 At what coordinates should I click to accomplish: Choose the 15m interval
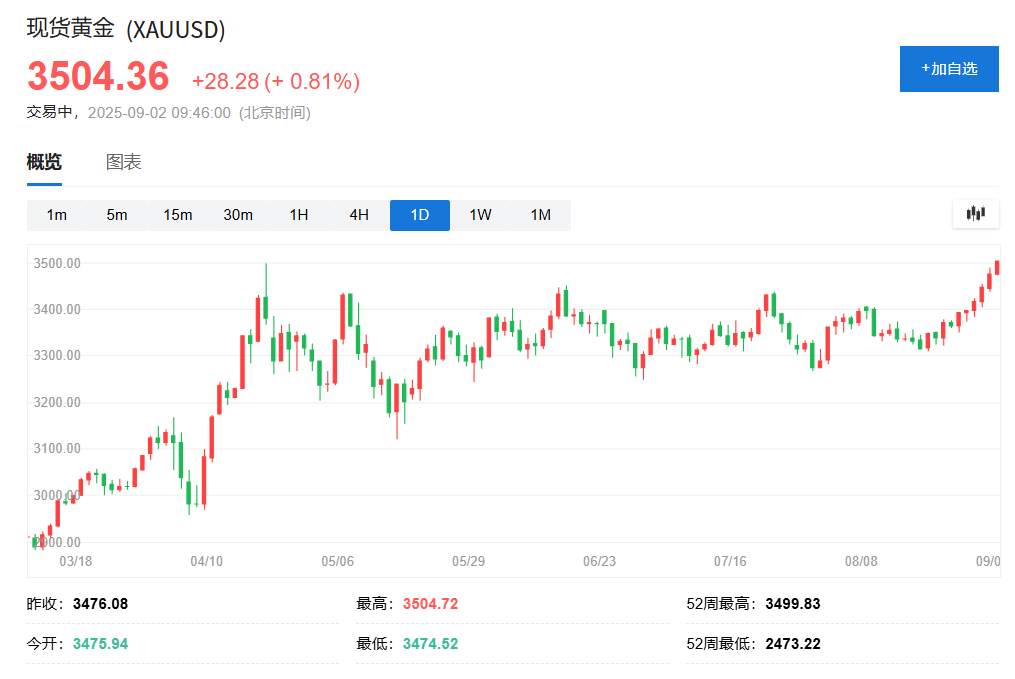point(178,215)
